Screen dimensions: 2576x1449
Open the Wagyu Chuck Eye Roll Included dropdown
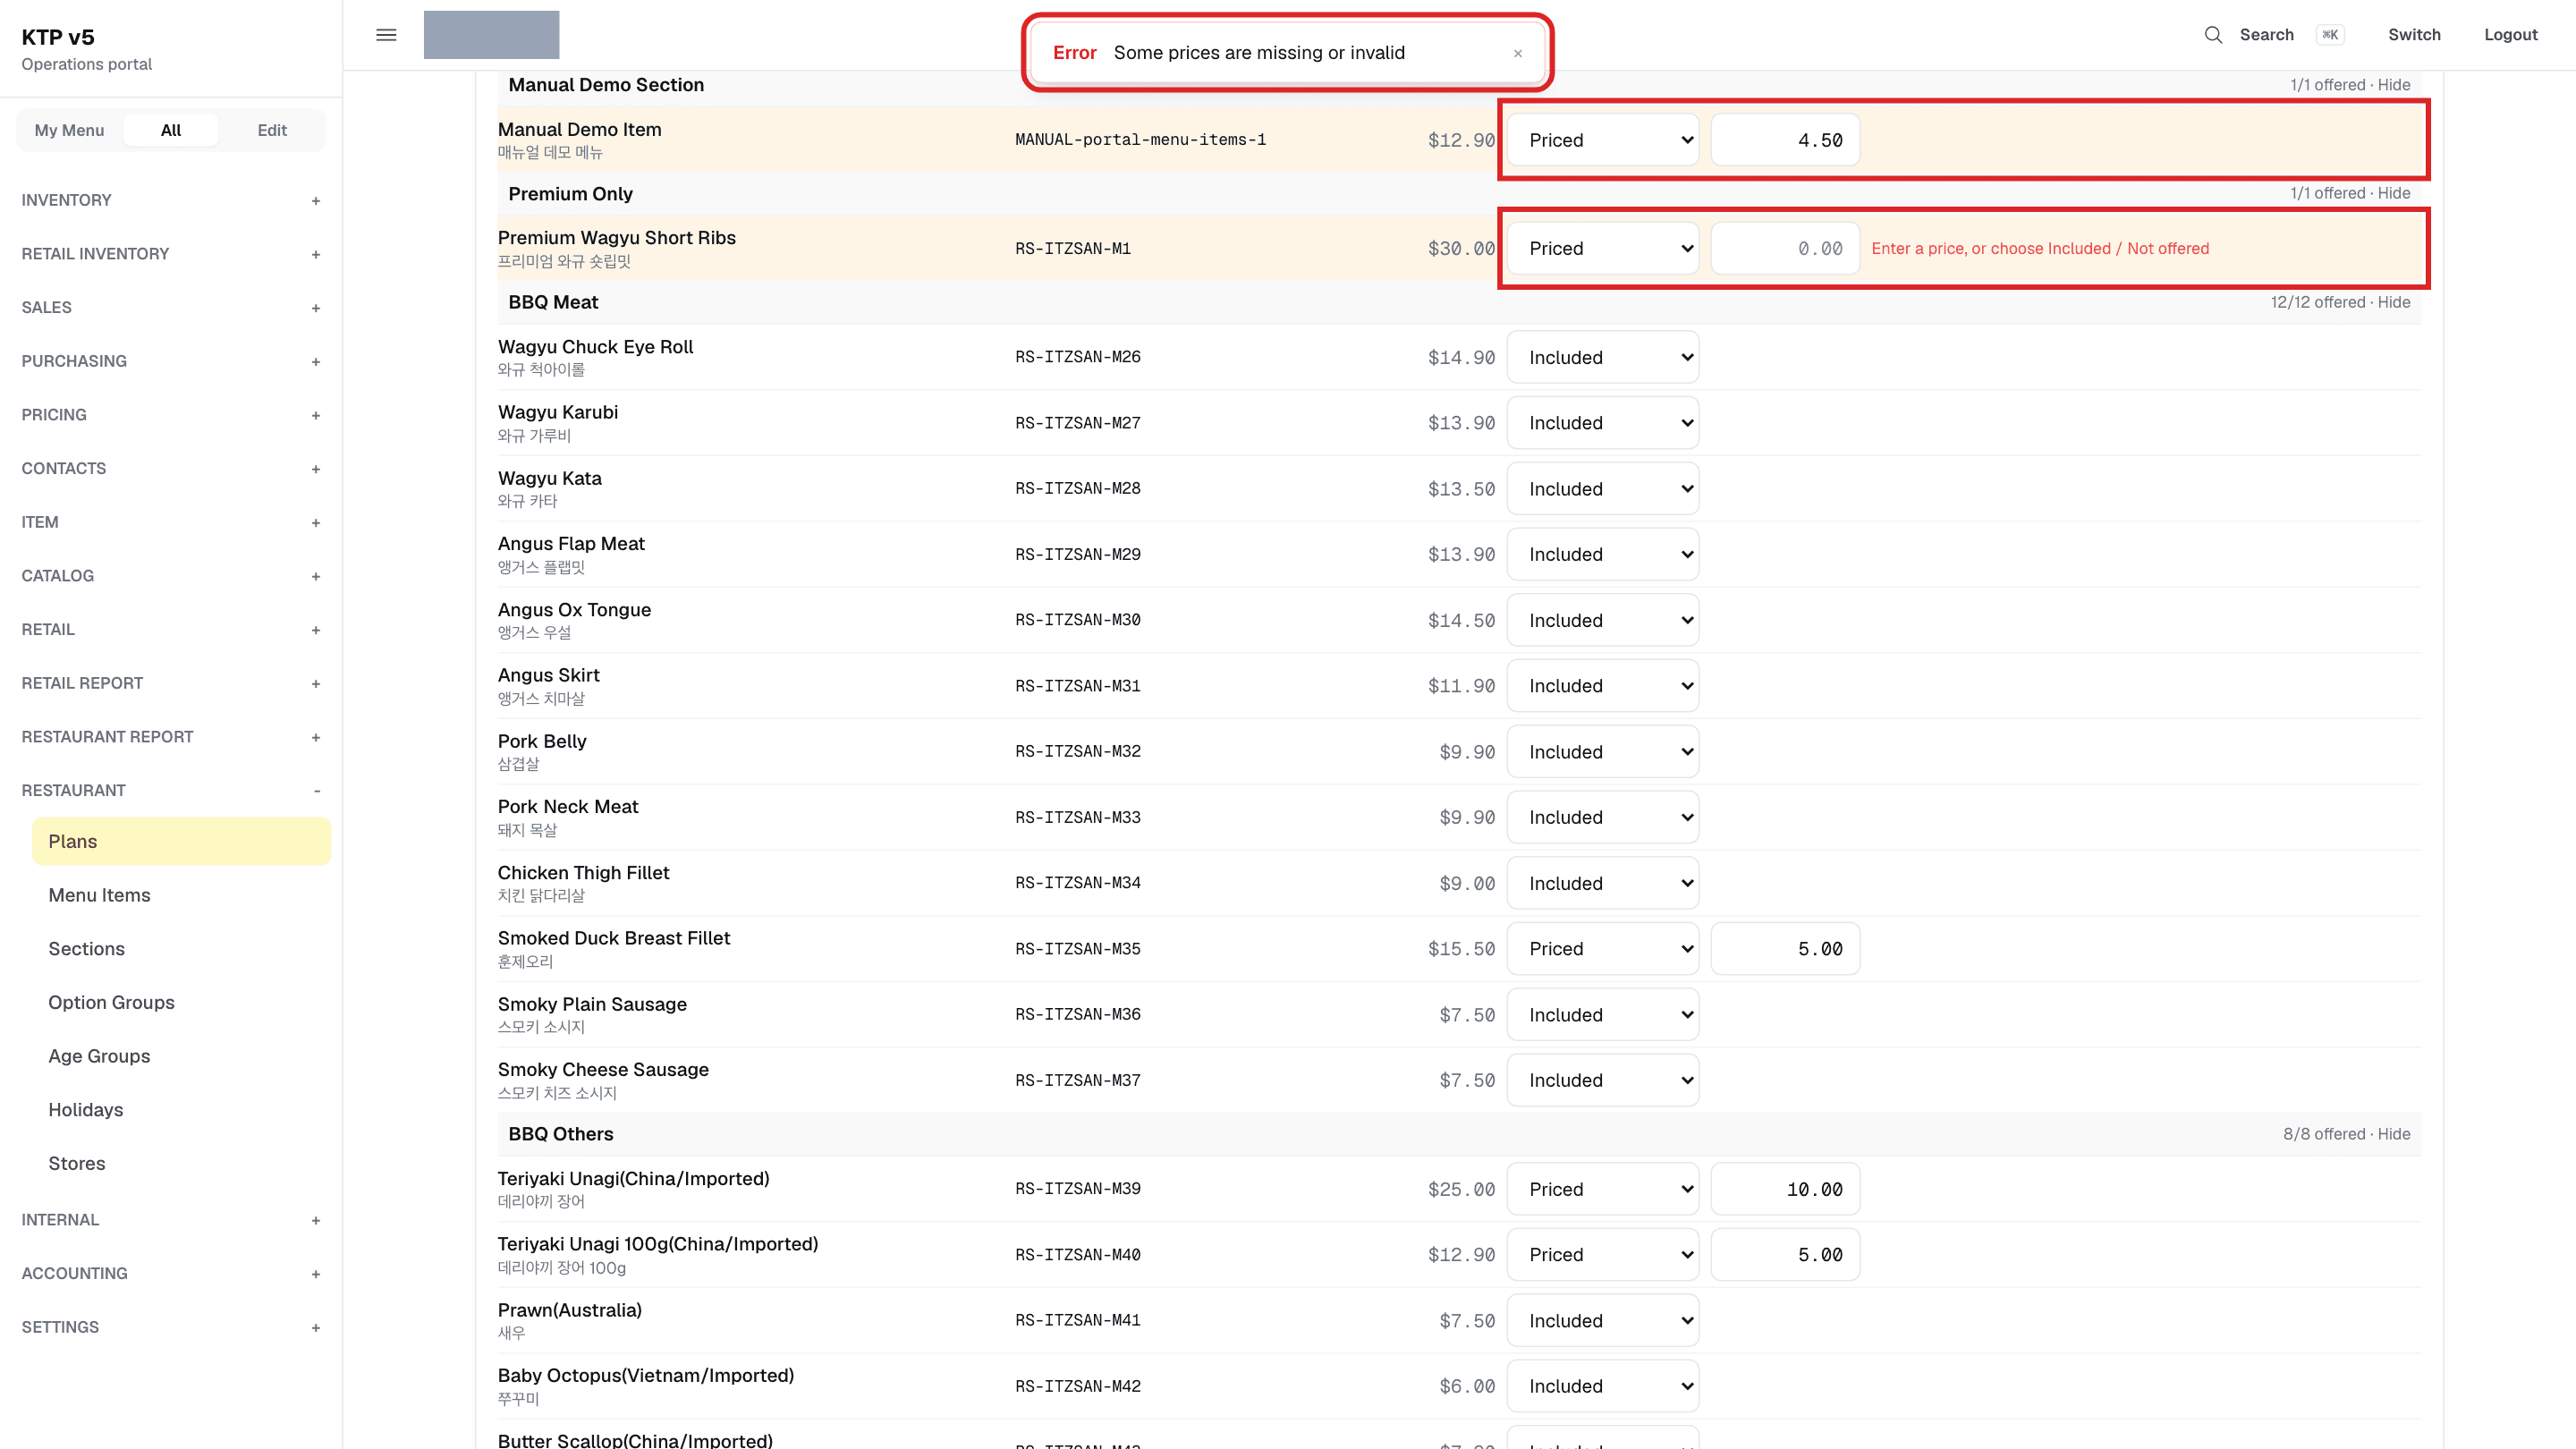[x=1603, y=357]
